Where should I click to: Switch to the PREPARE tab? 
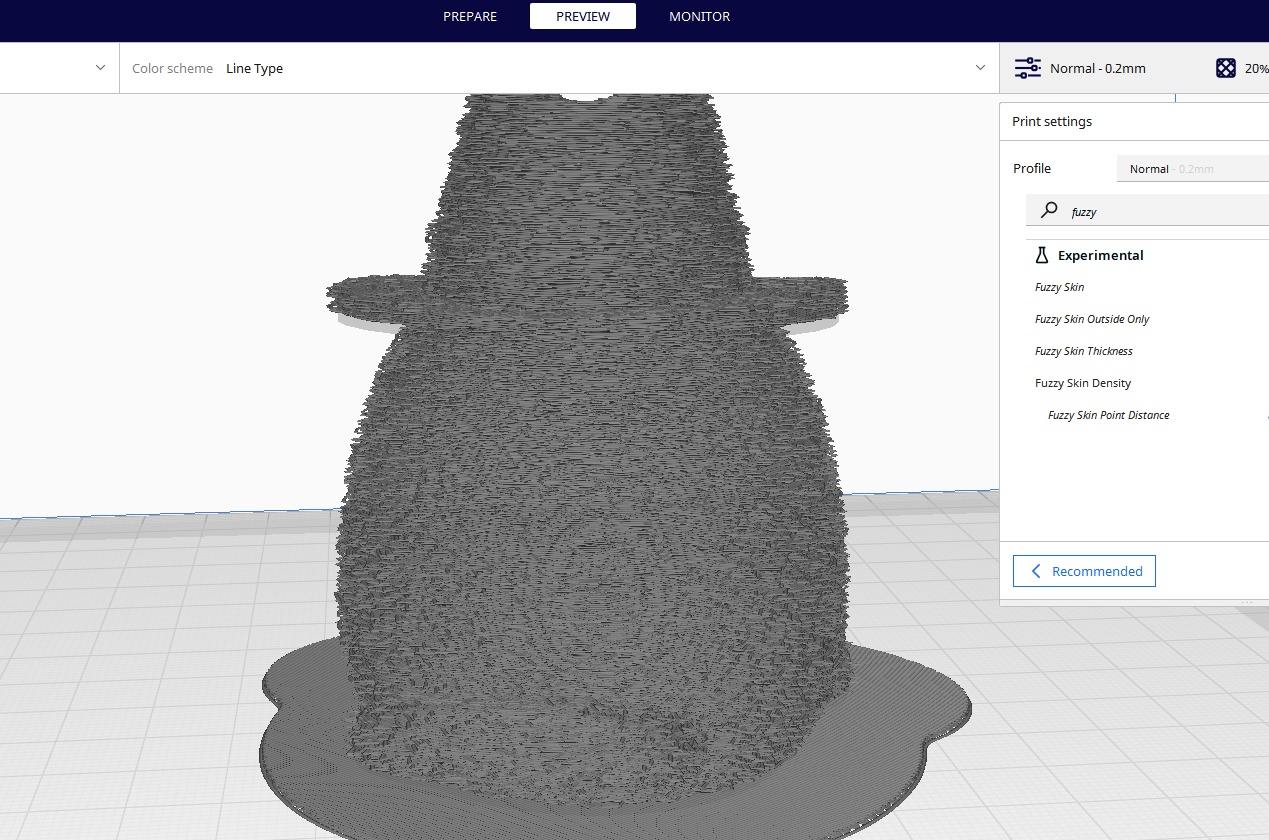tap(469, 16)
